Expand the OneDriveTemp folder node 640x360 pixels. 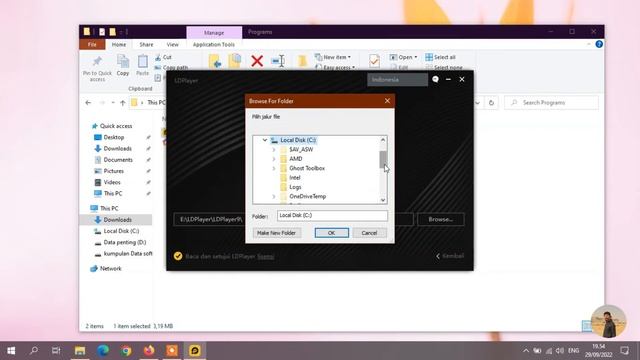tap(274, 196)
